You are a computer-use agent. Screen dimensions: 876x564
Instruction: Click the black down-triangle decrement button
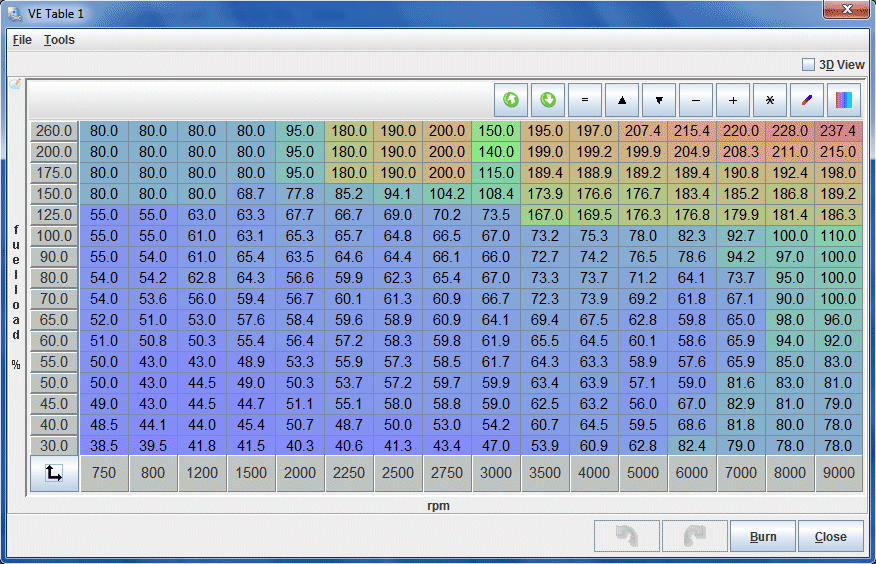659,100
